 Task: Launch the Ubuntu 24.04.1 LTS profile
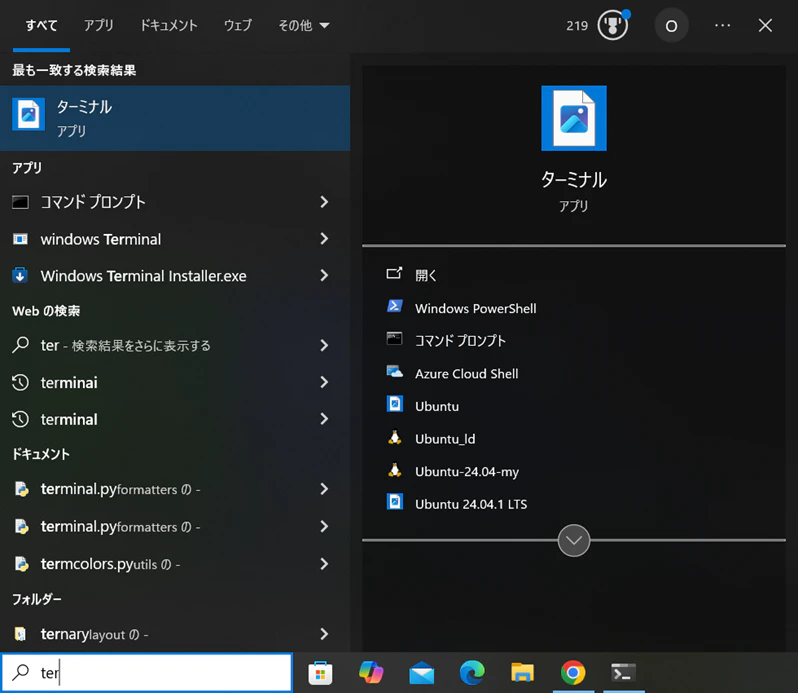point(471,504)
